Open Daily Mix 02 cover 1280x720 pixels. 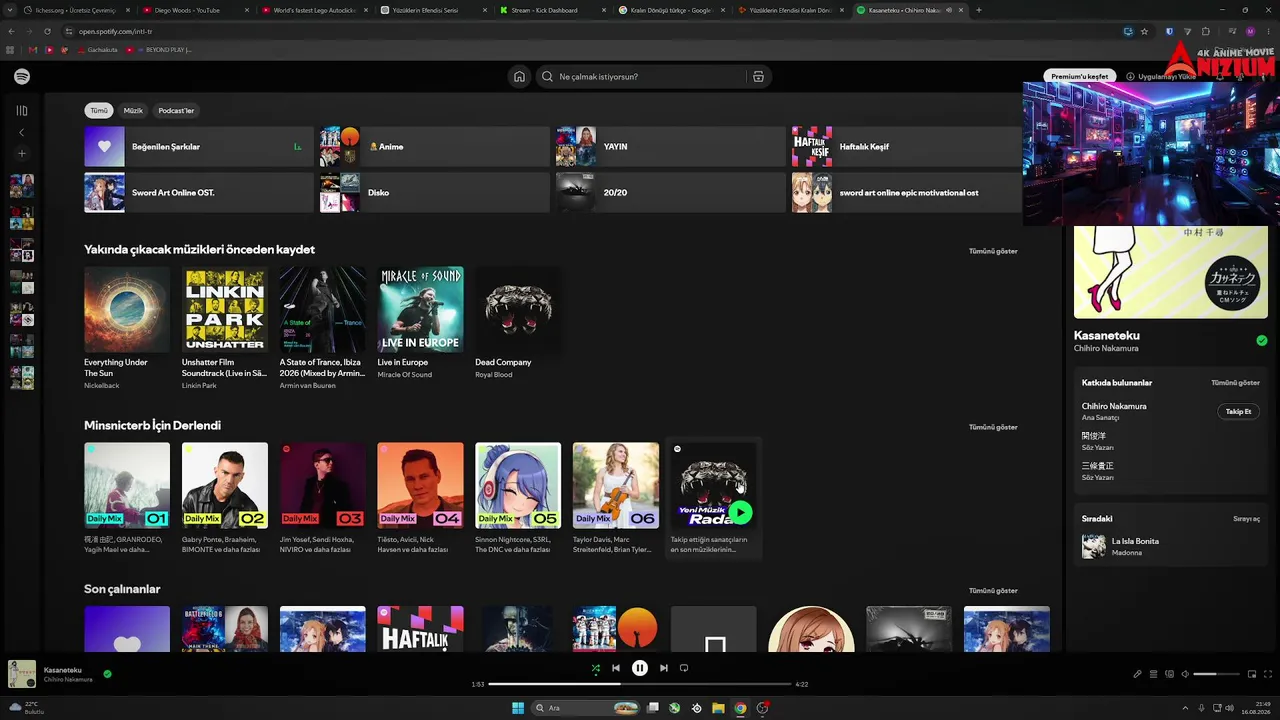(225, 486)
